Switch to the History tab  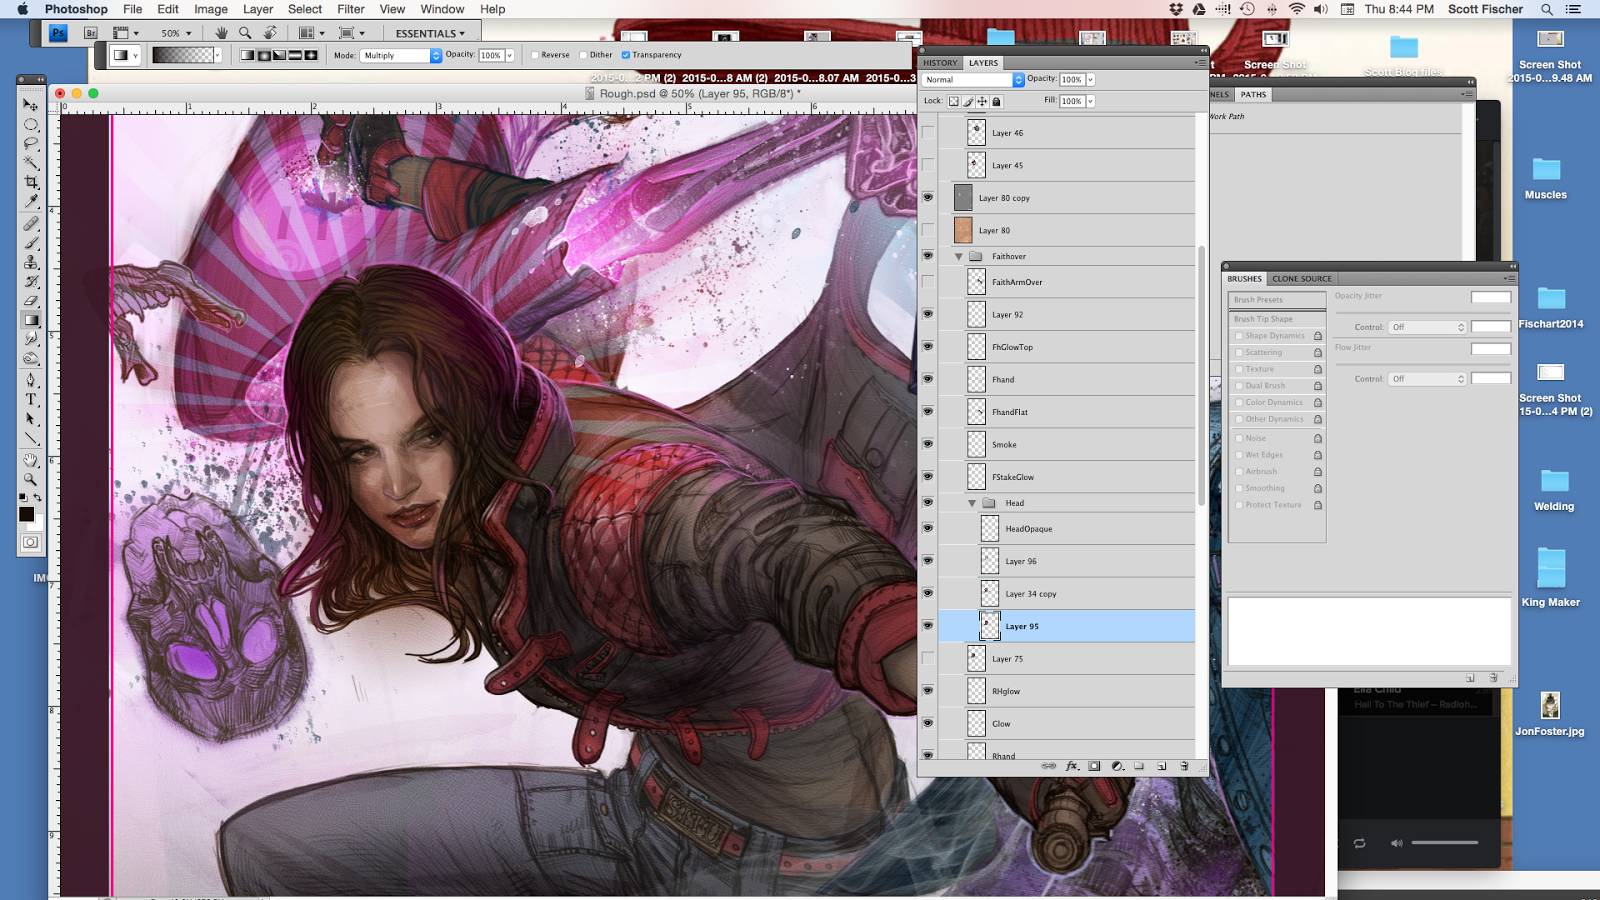939,63
